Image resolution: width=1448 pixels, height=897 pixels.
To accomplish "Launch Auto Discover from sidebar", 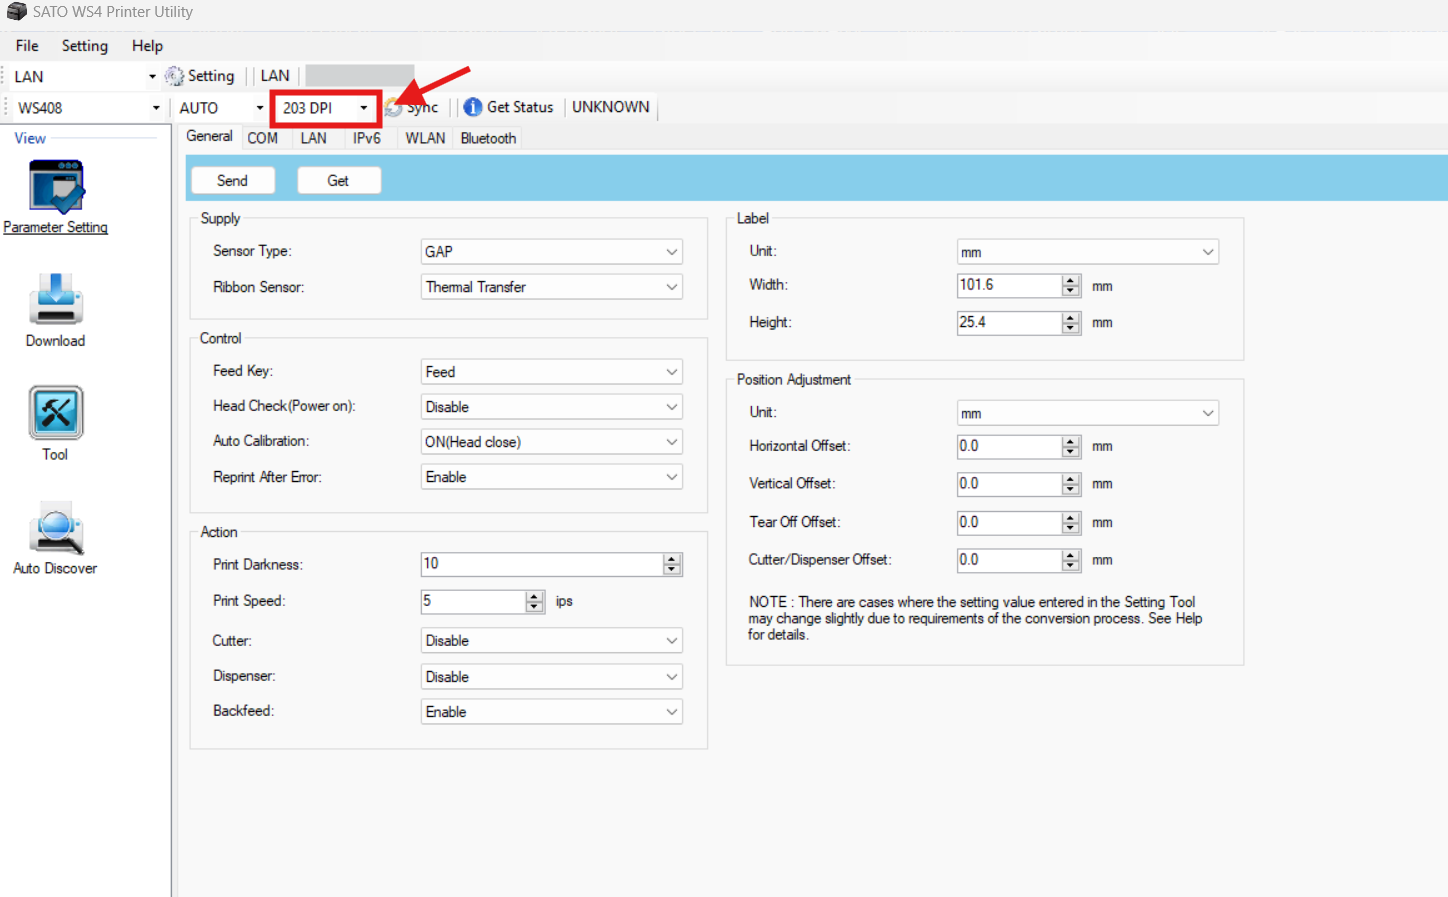I will pyautogui.click(x=56, y=528).
